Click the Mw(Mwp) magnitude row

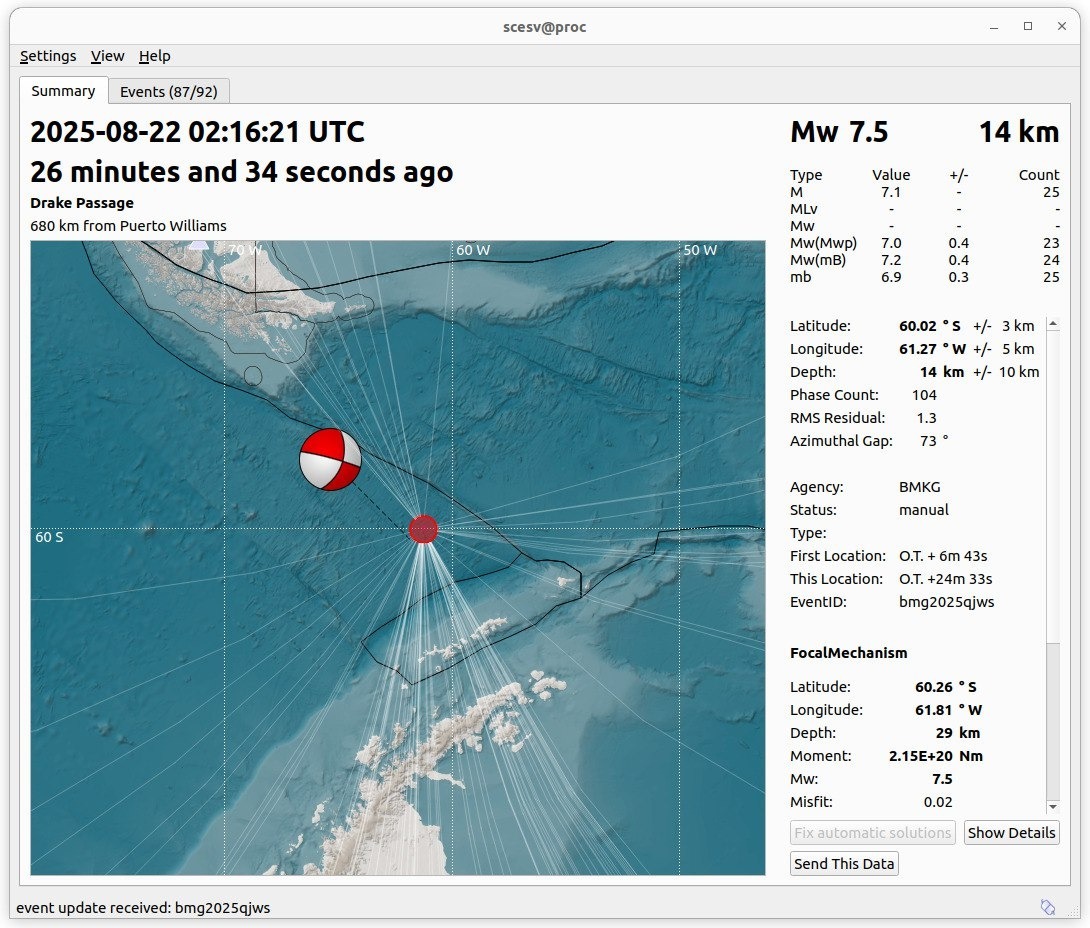point(925,243)
